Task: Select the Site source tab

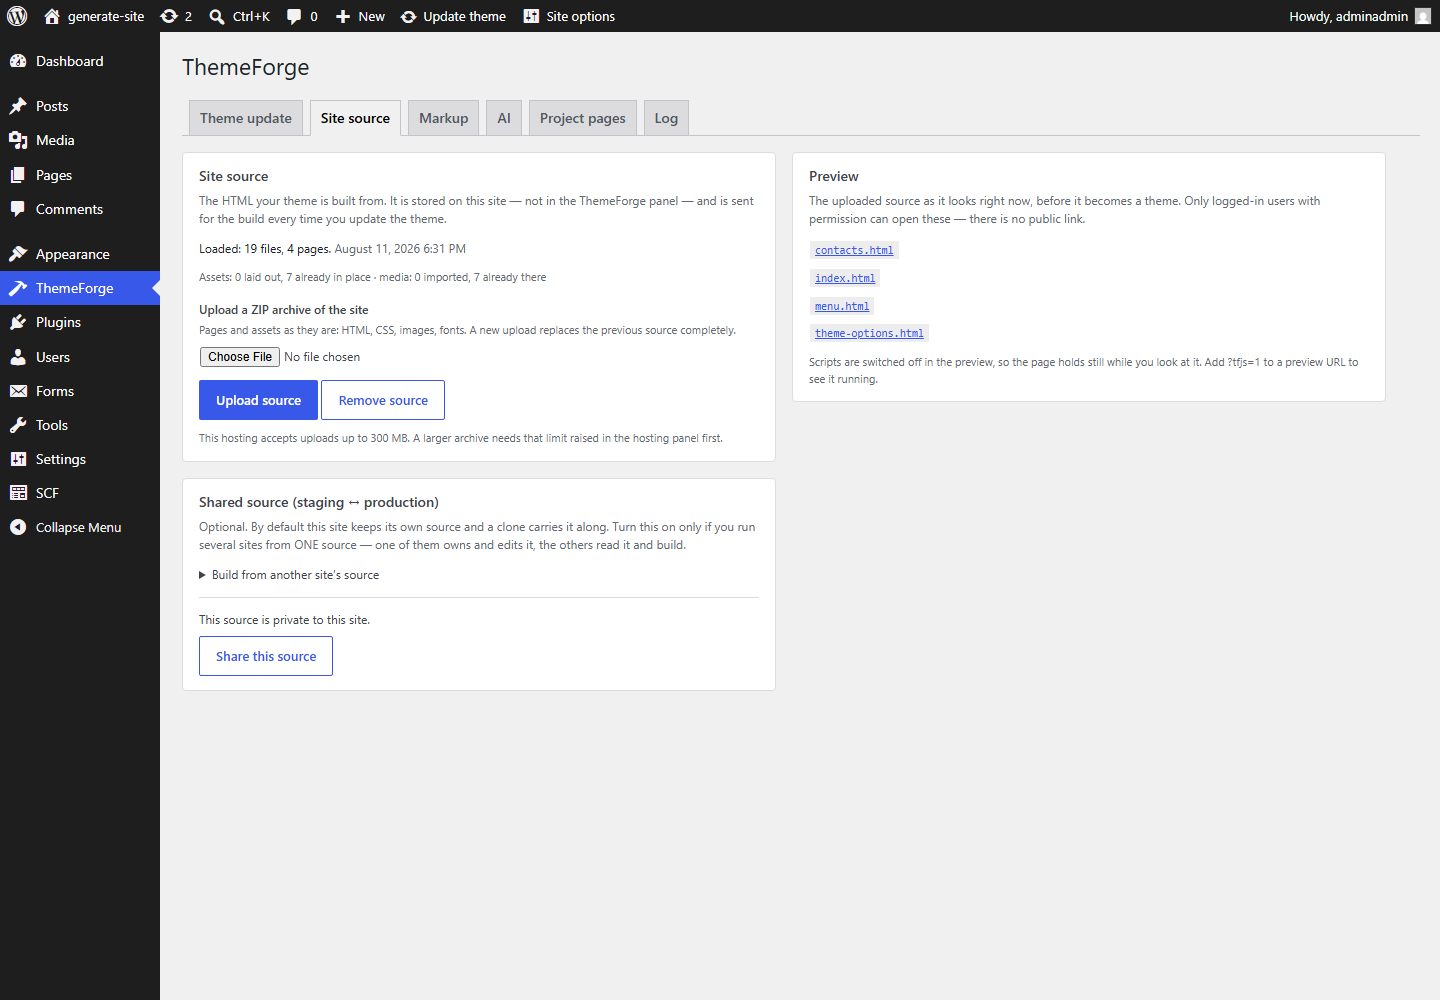Action: click(355, 118)
